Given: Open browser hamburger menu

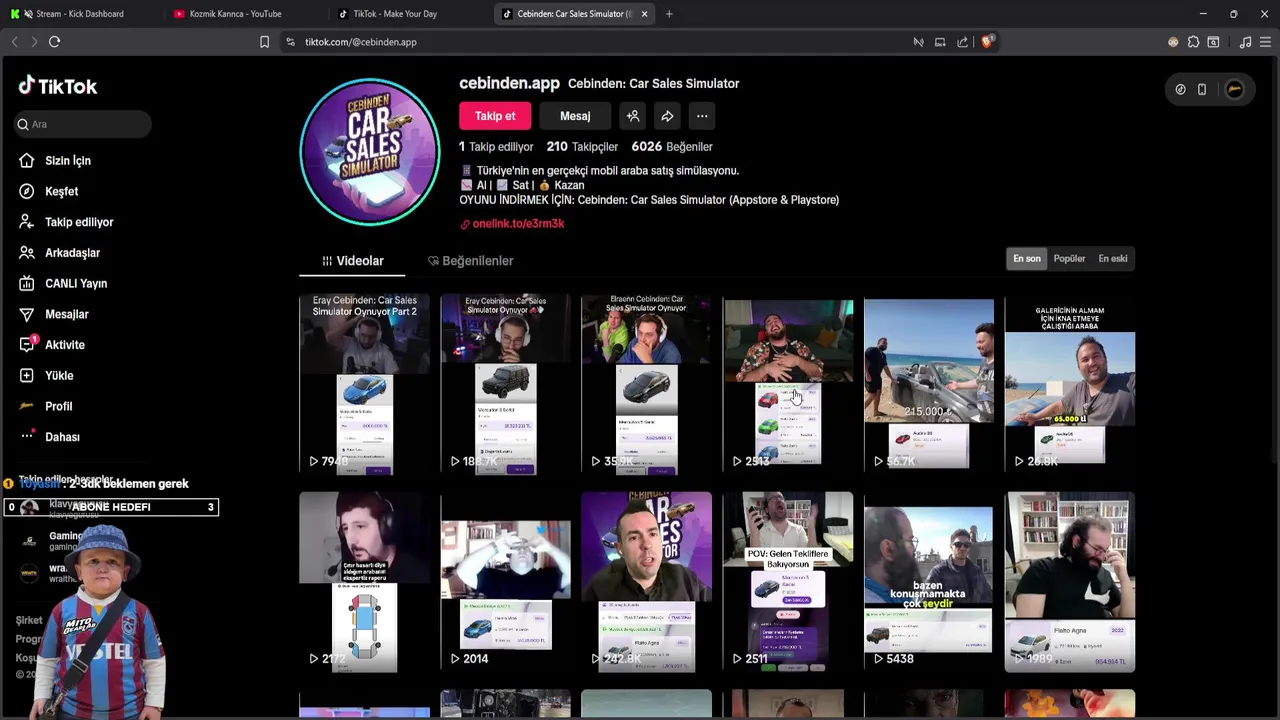Looking at the screenshot, I should click(1265, 42).
